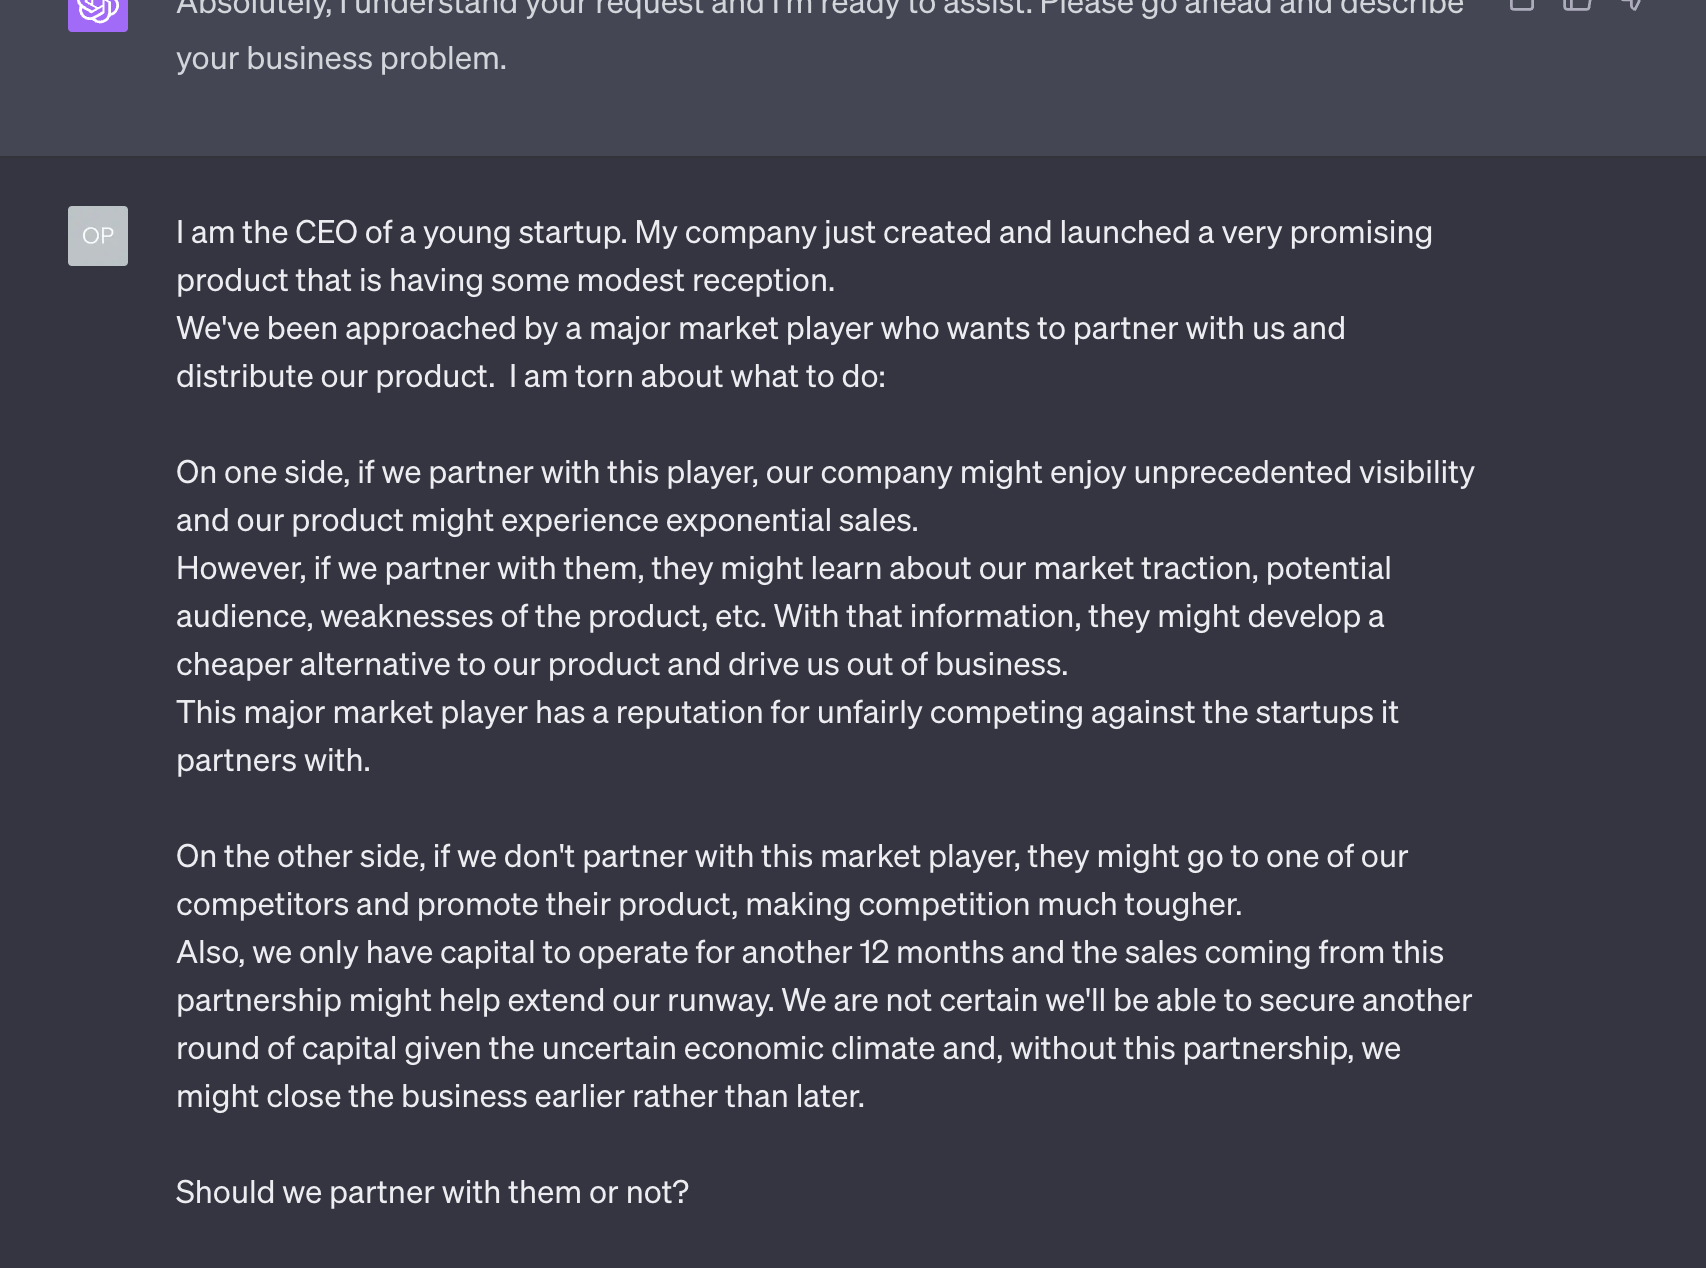
Task: Click 'I am the CEO of a young startup'
Action: tap(401, 232)
